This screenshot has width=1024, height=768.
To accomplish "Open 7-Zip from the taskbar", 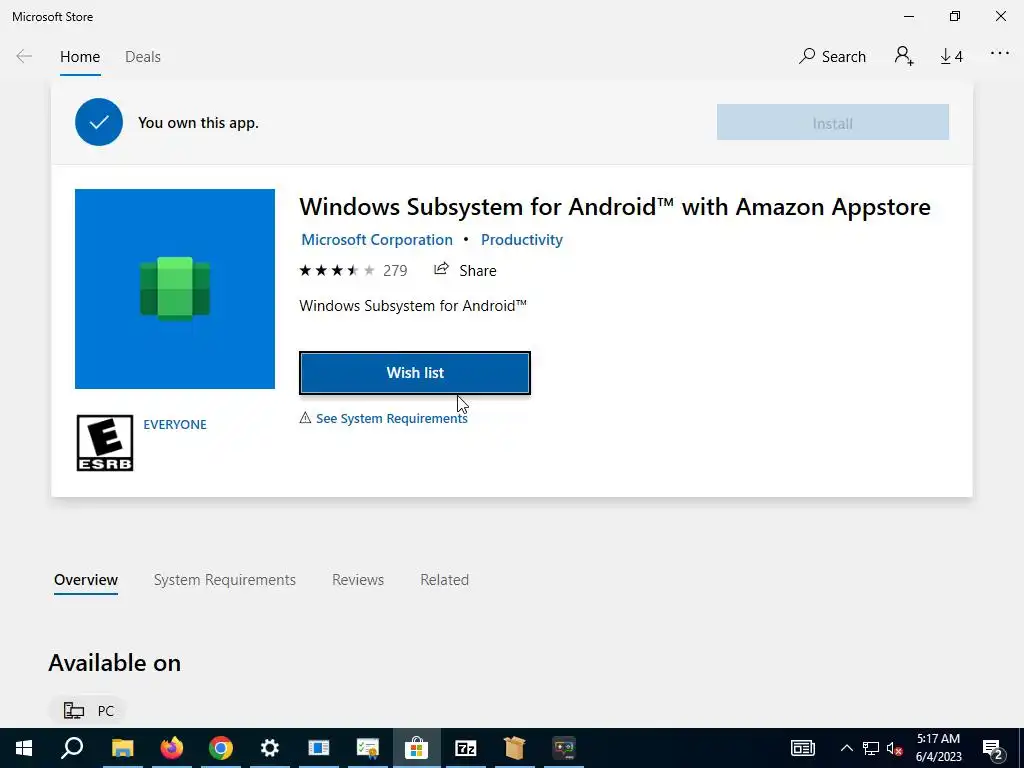I will (466, 748).
